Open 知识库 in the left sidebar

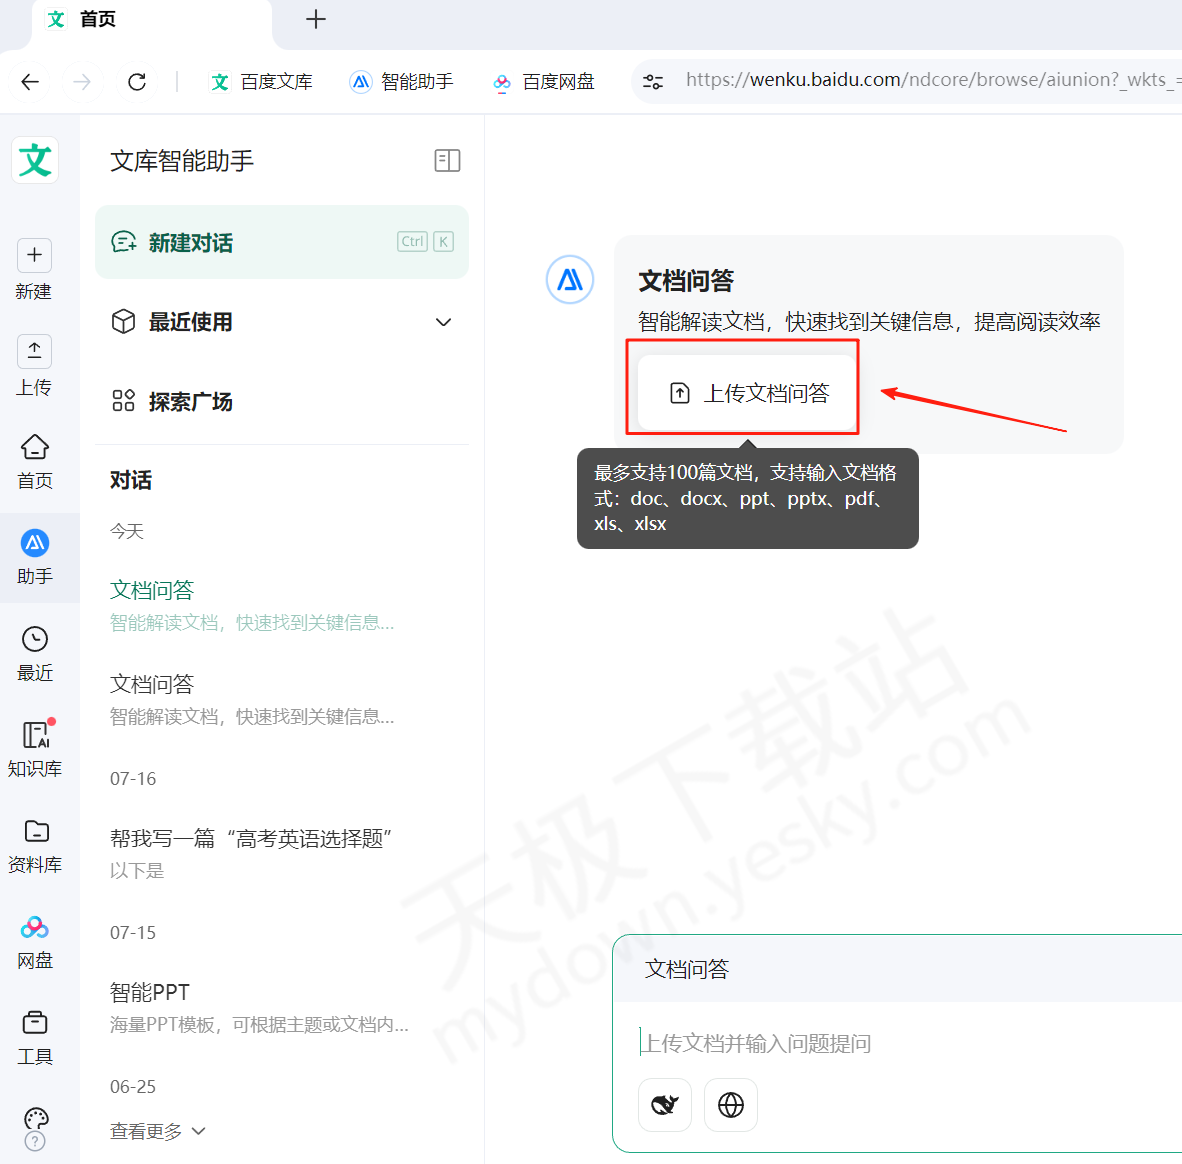coord(35,749)
